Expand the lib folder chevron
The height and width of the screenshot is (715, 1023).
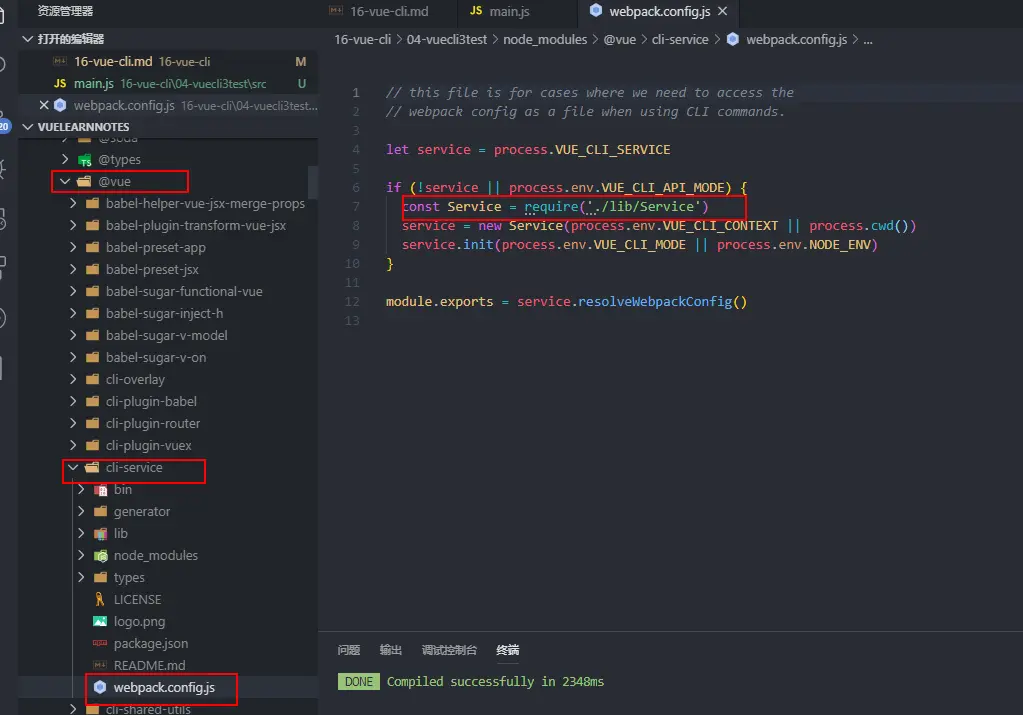tap(80, 533)
